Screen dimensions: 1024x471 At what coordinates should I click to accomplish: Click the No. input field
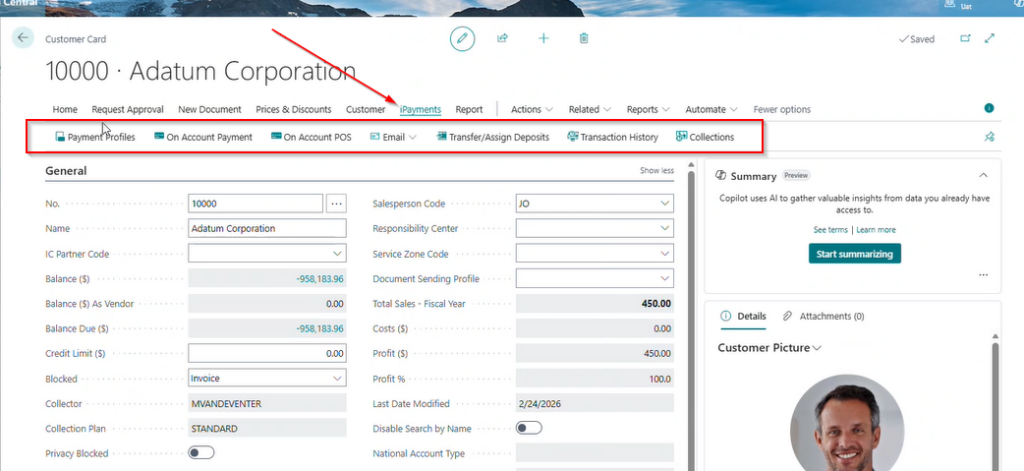[255, 204]
